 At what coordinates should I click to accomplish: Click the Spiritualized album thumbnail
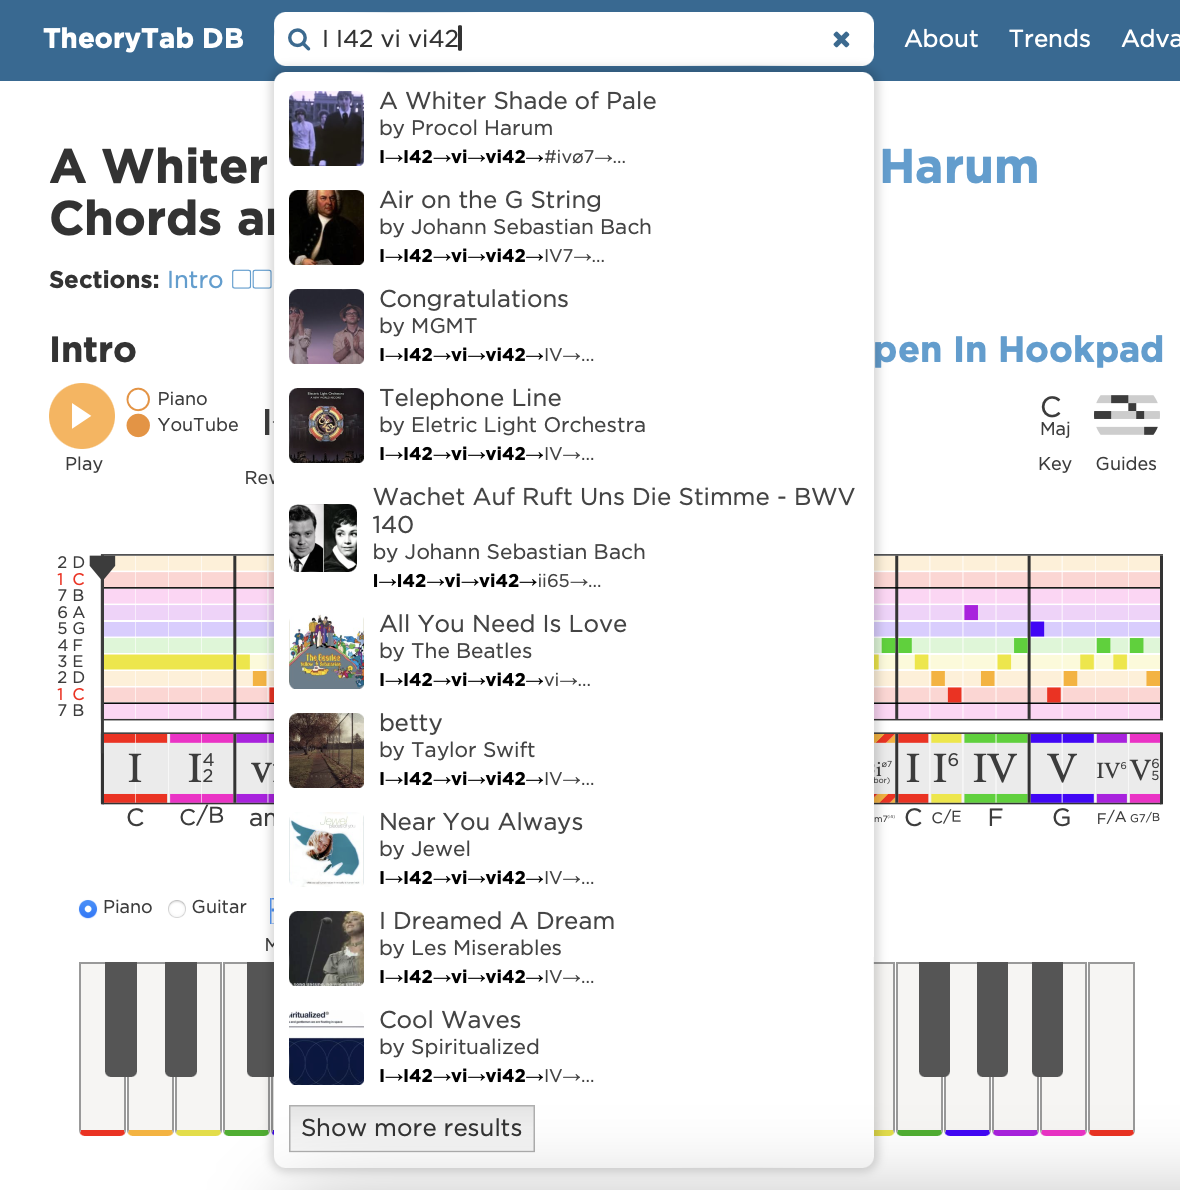pos(326,1047)
